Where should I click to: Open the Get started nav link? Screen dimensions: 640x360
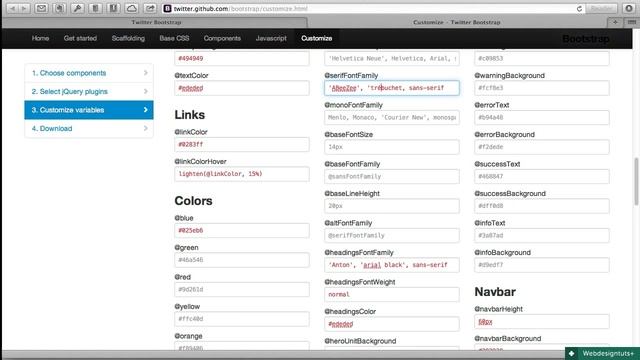point(80,38)
